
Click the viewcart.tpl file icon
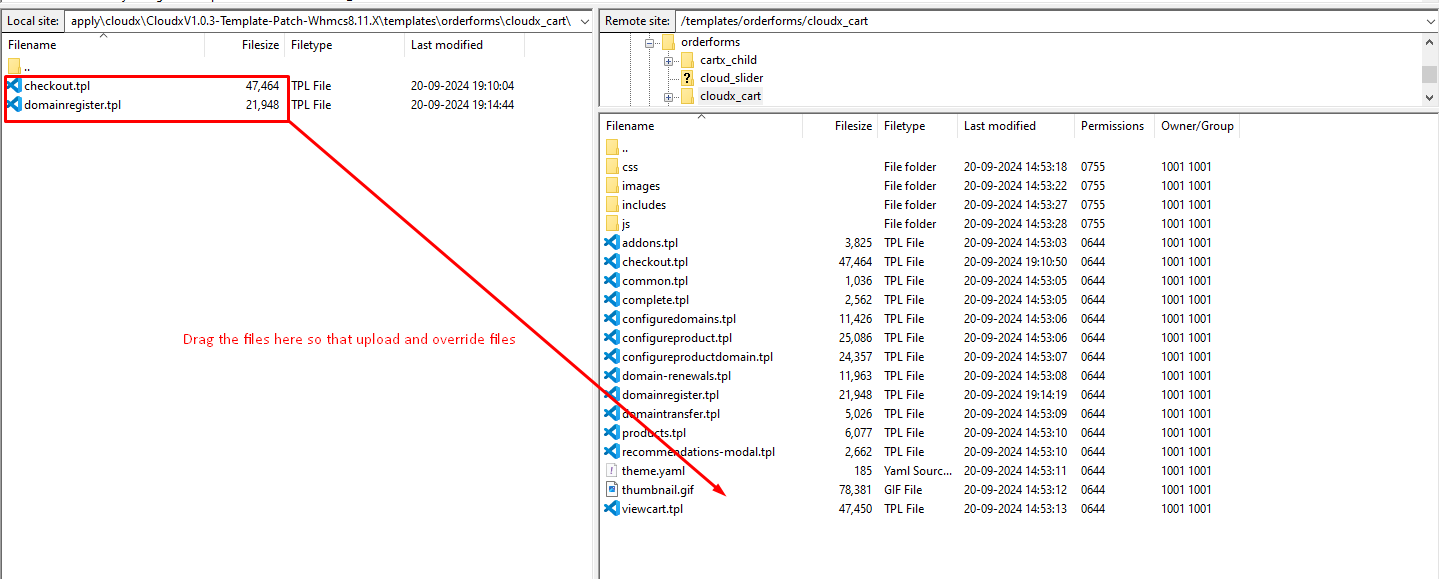(x=613, y=509)
